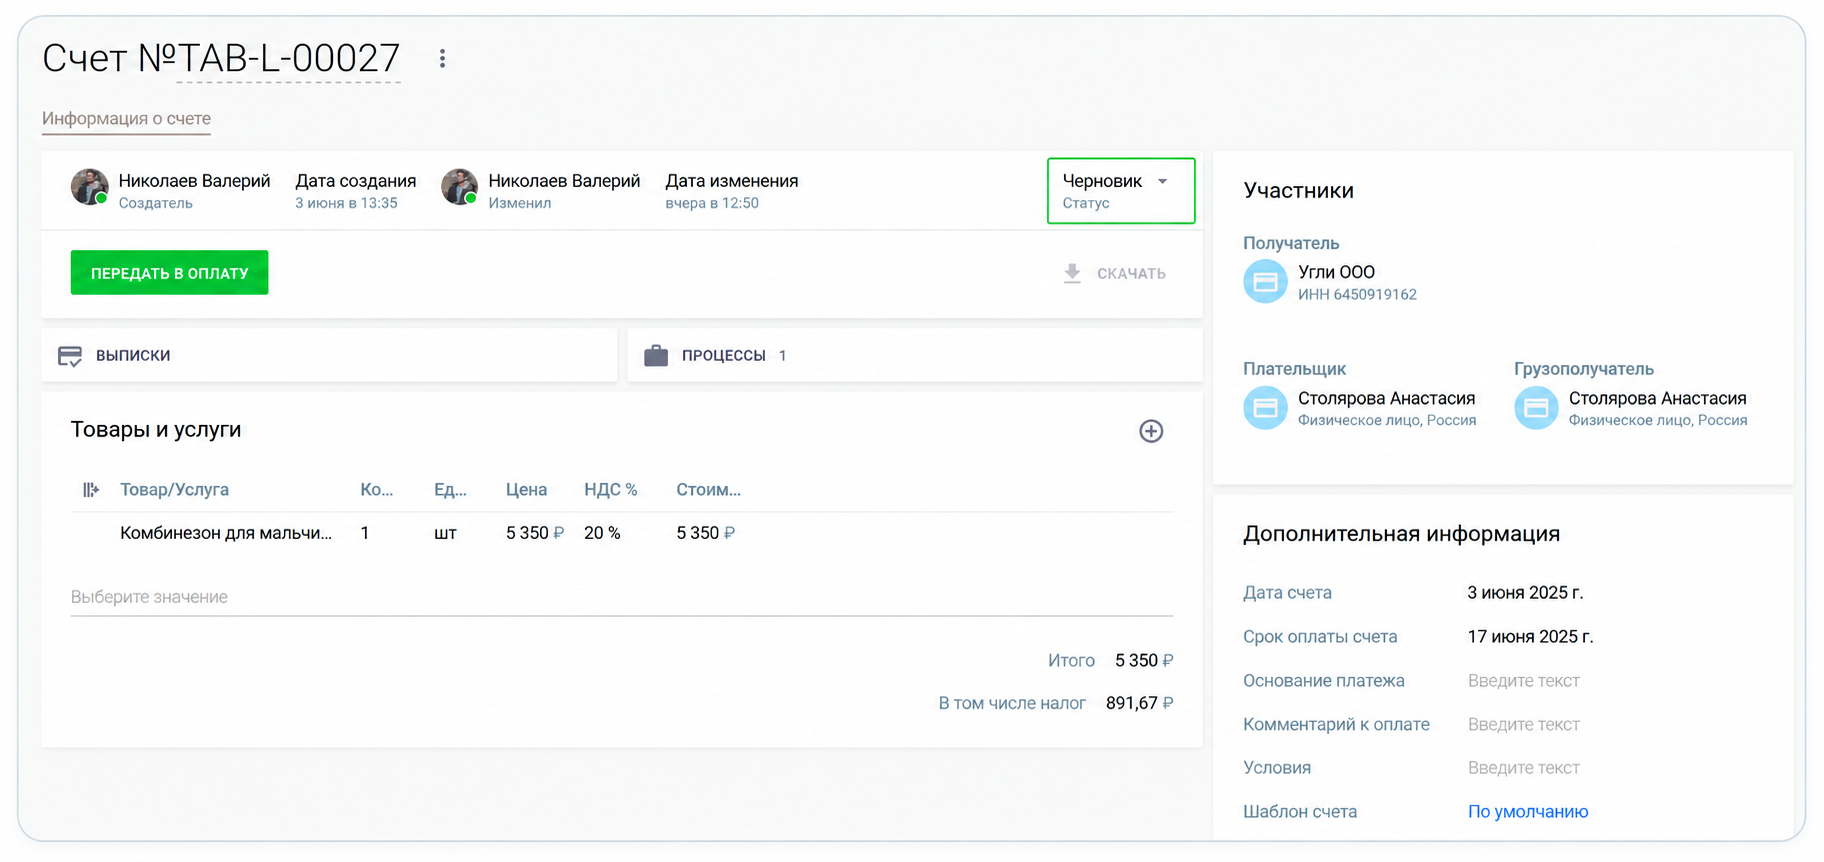This screenshot has height=862, width=1824.
Task: Click the download arrow icon
Action: coord(1072,273)
